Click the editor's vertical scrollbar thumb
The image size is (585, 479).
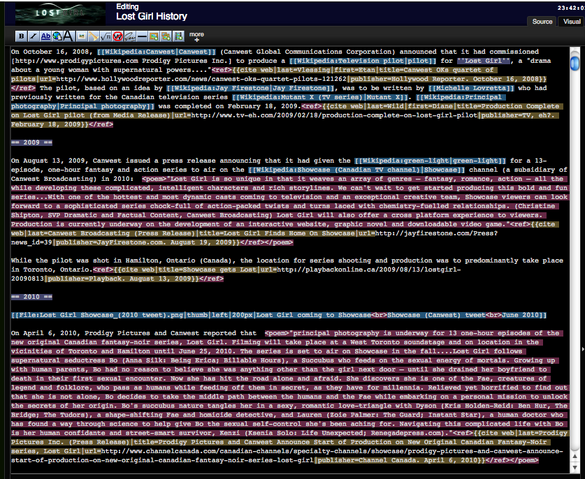tap(575, 62)
